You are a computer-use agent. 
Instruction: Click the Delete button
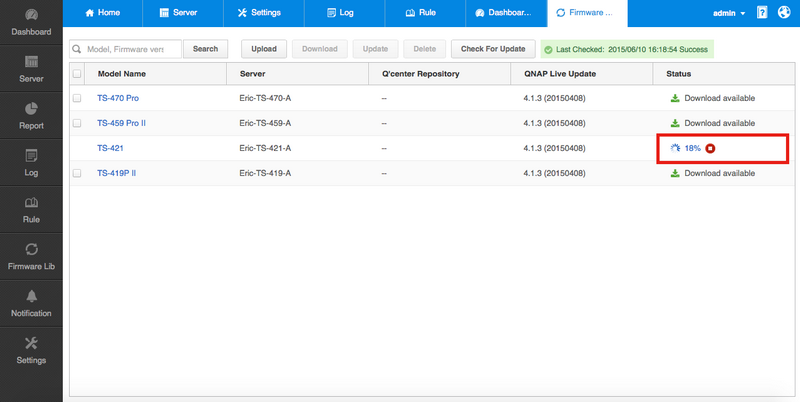425,49
